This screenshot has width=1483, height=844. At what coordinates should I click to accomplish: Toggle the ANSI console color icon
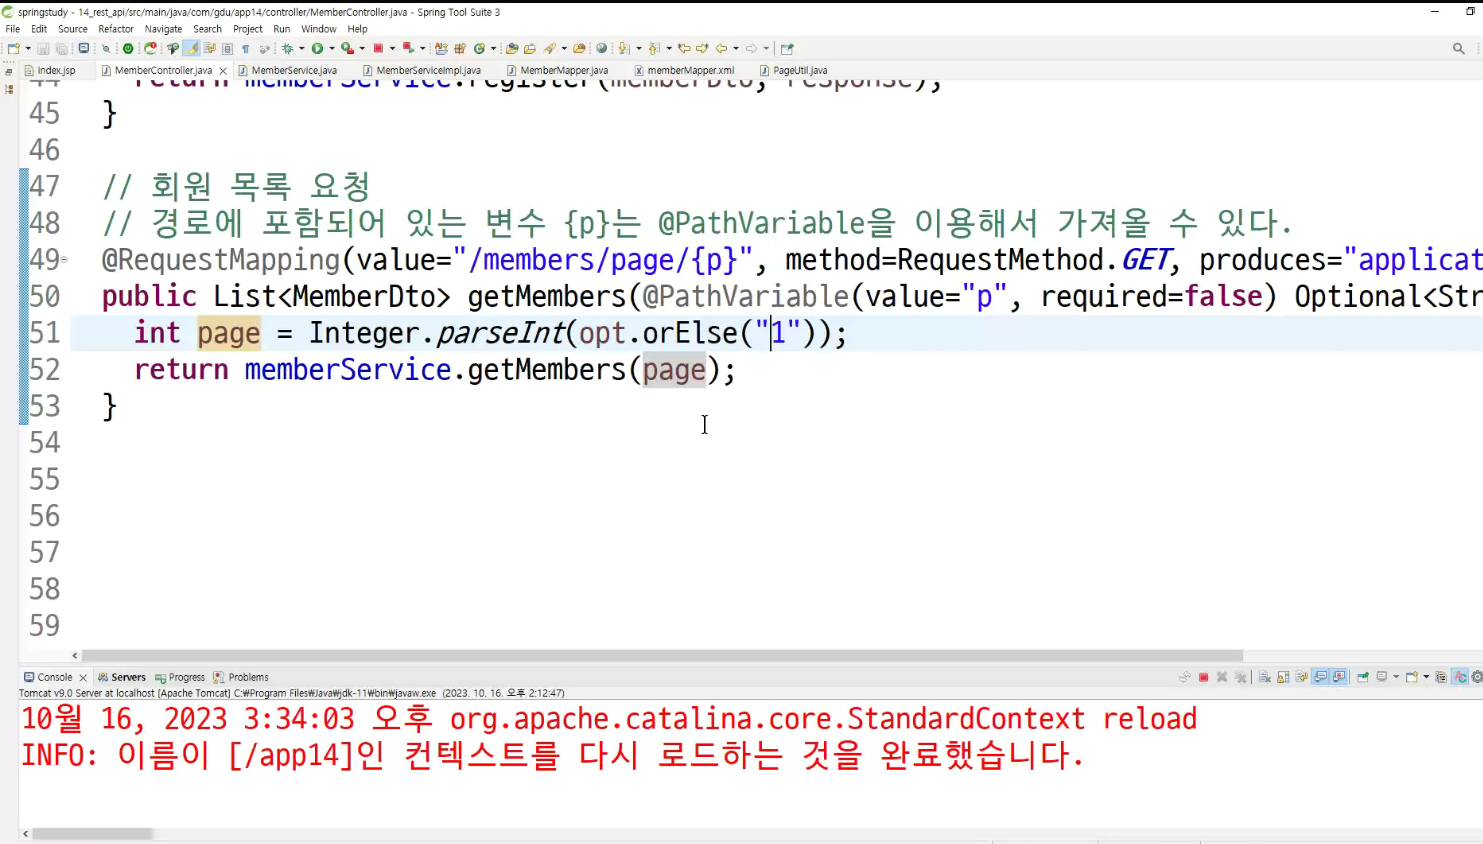(1460, 677)
